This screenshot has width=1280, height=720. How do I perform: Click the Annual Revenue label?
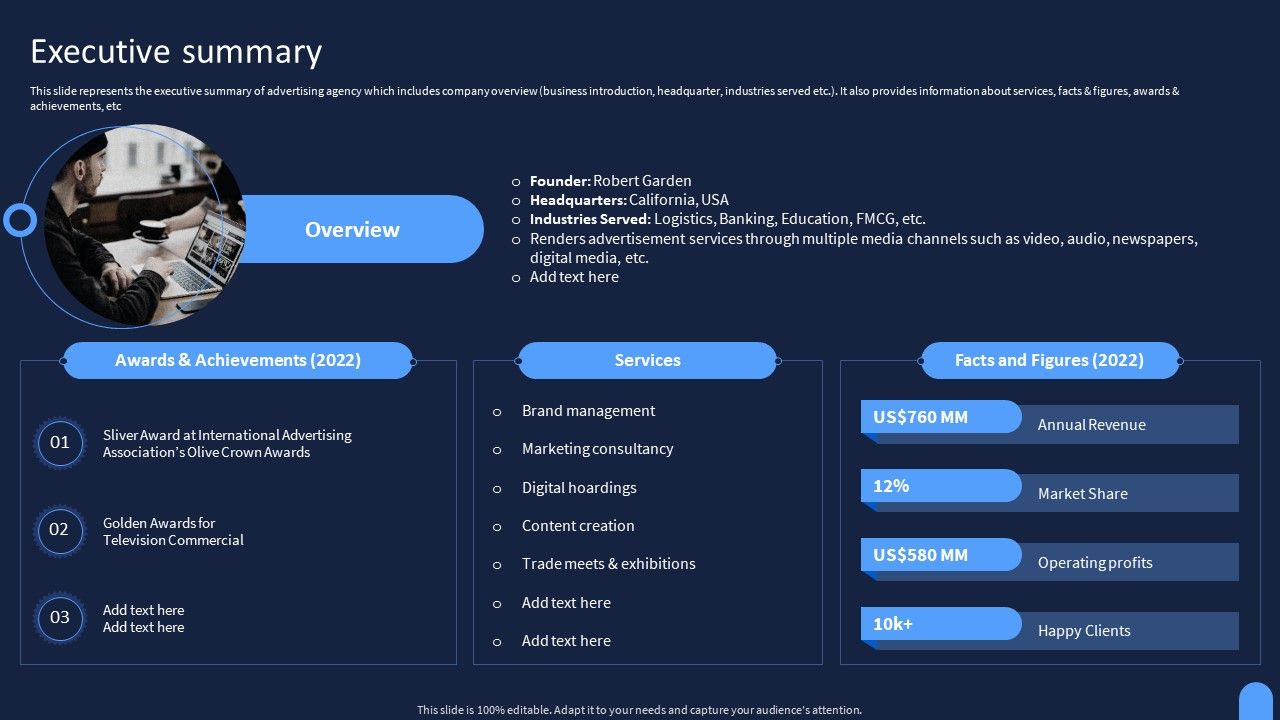coord(1092,425)
